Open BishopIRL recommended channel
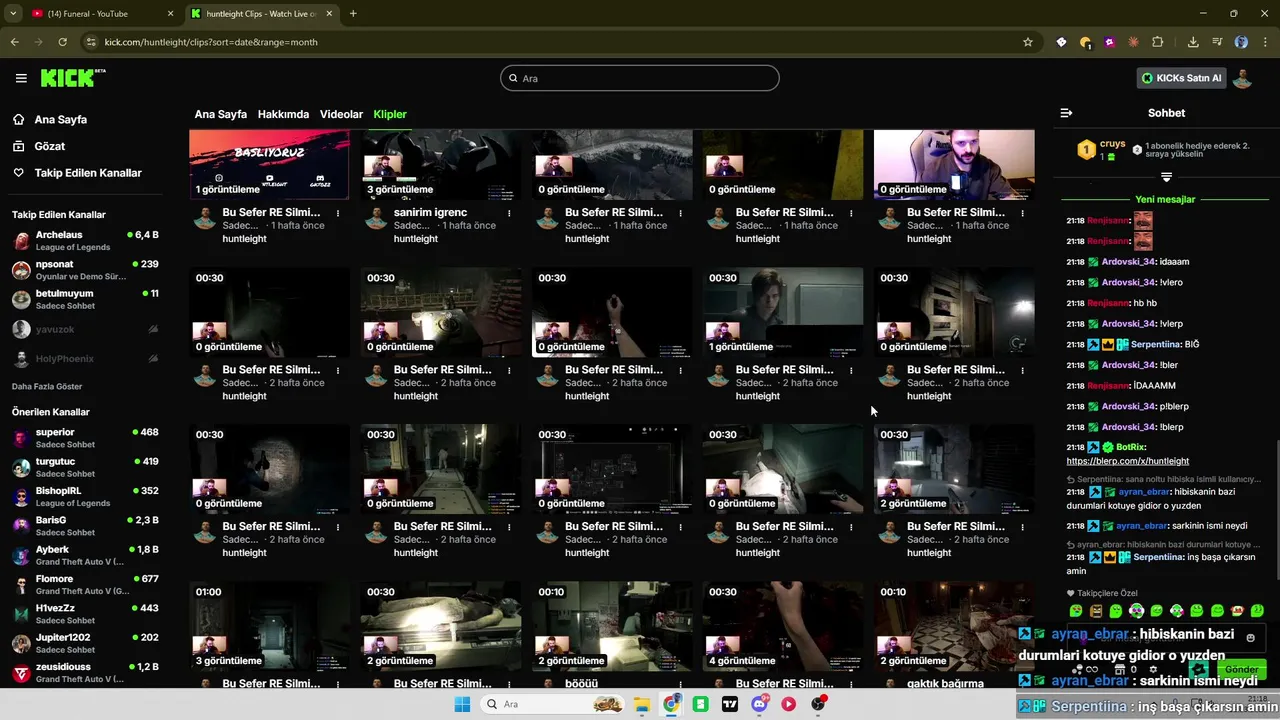 [x=85, y=497]
